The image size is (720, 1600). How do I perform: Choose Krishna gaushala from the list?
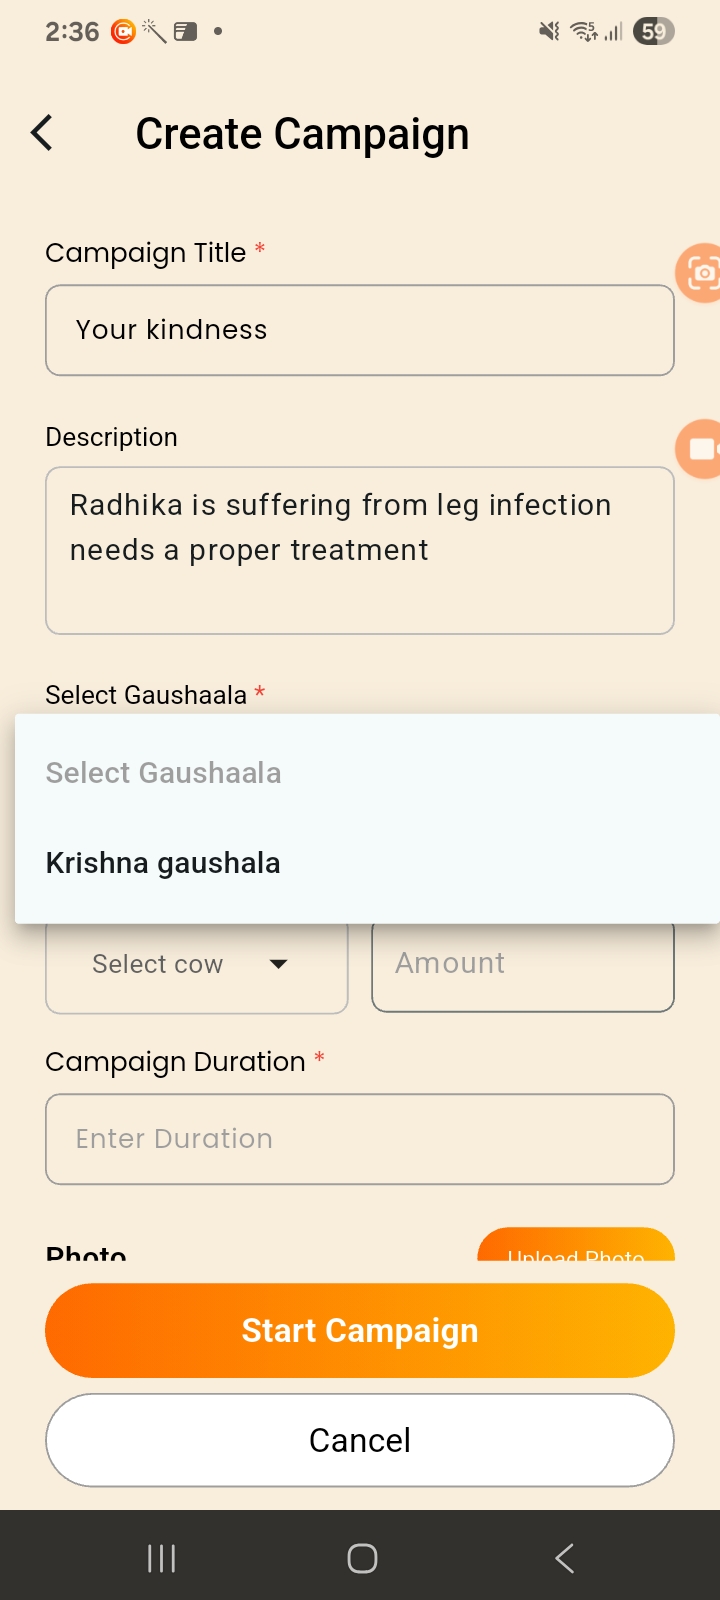[x=163, y=863]
